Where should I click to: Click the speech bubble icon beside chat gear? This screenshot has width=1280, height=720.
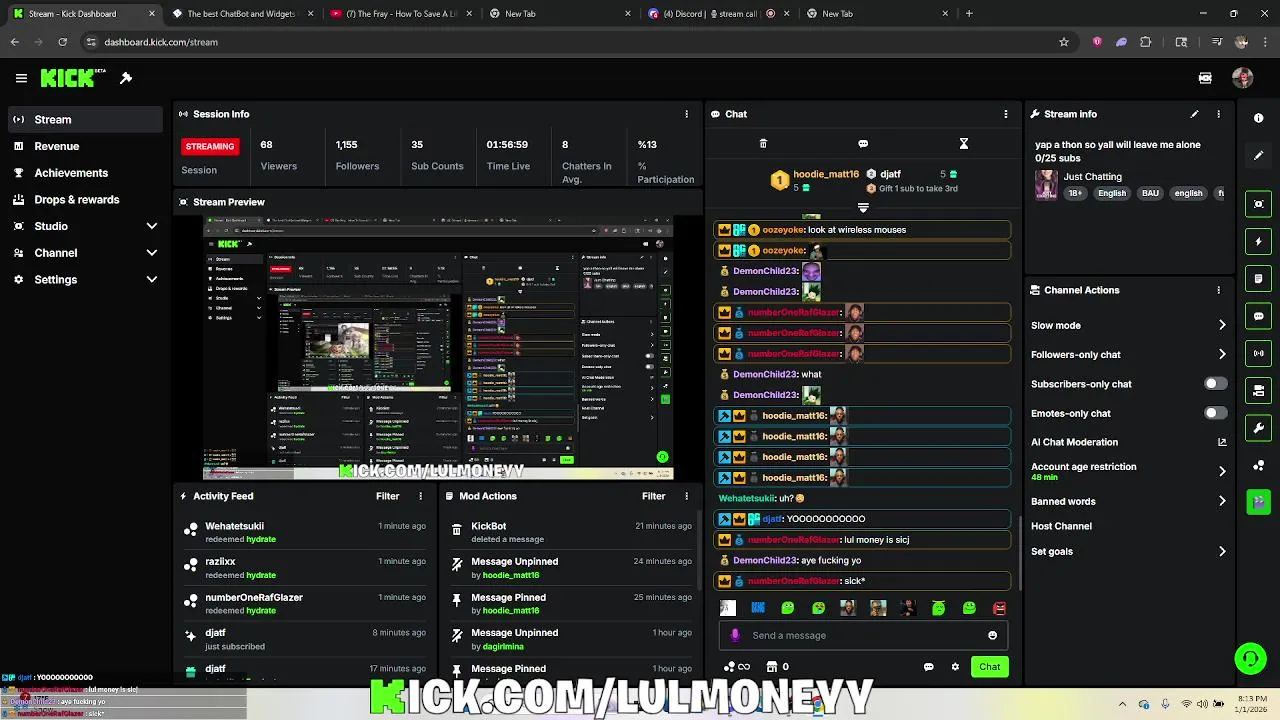coord(928,667)
